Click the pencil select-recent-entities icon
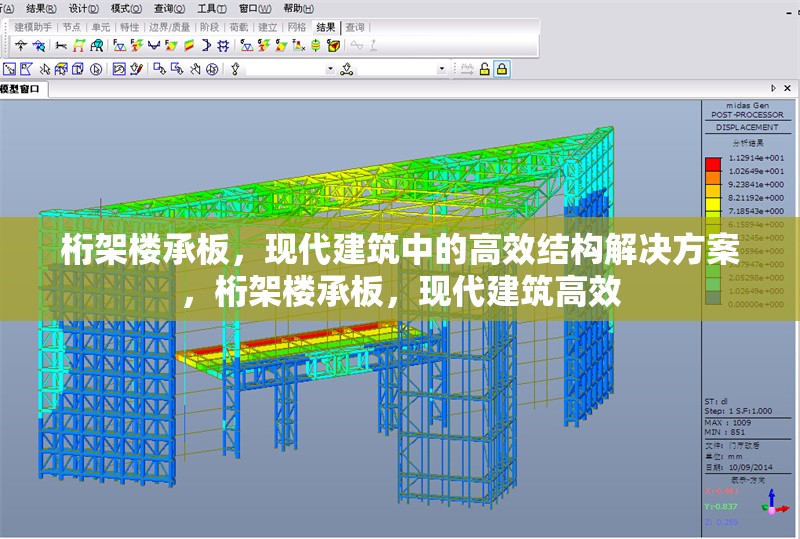800x539 pixels. point(136,69)
